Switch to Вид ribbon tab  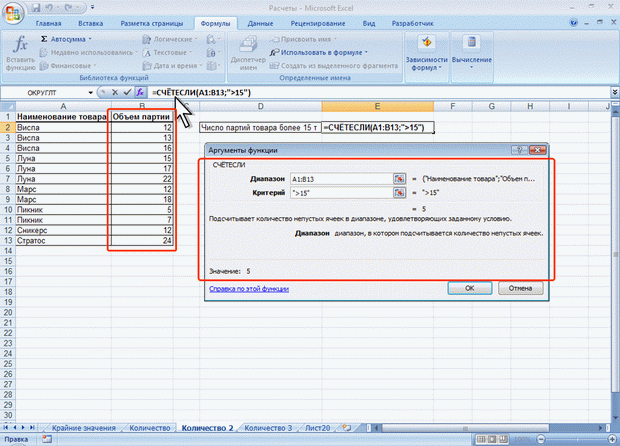(x=369, y=24)
